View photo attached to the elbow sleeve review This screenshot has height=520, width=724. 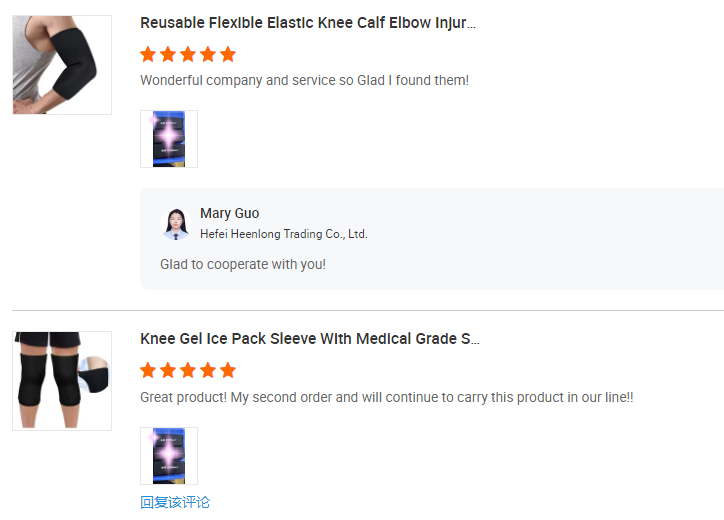169,139
